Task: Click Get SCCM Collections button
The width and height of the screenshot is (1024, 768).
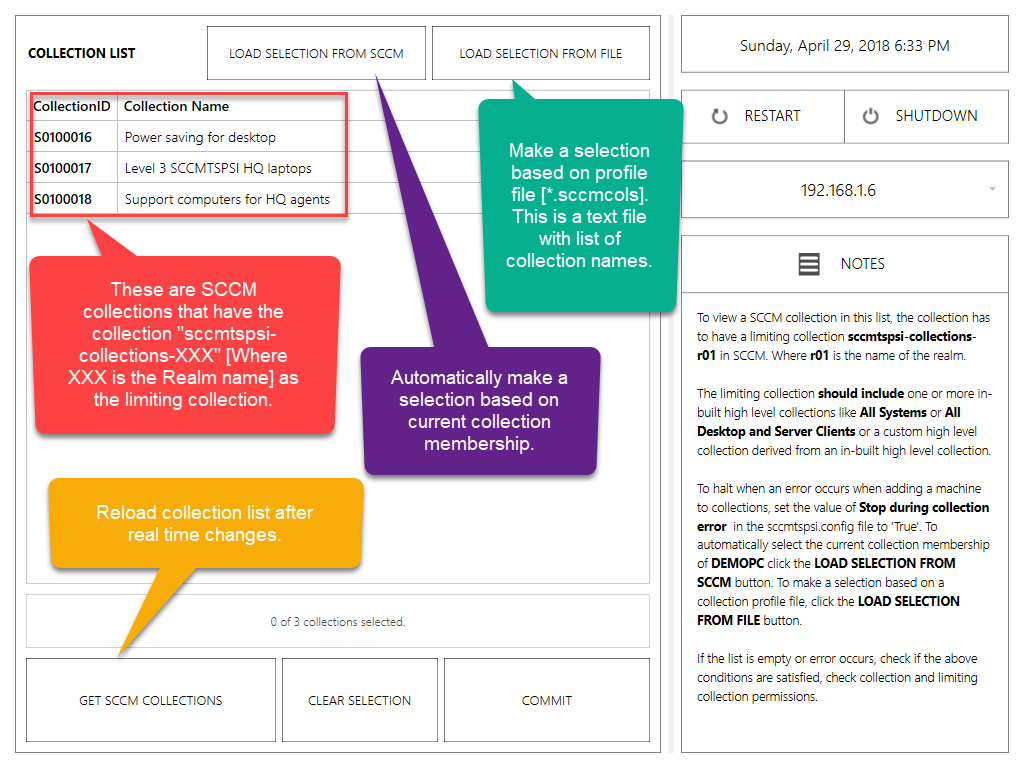Action: click(x=151, y=700)
